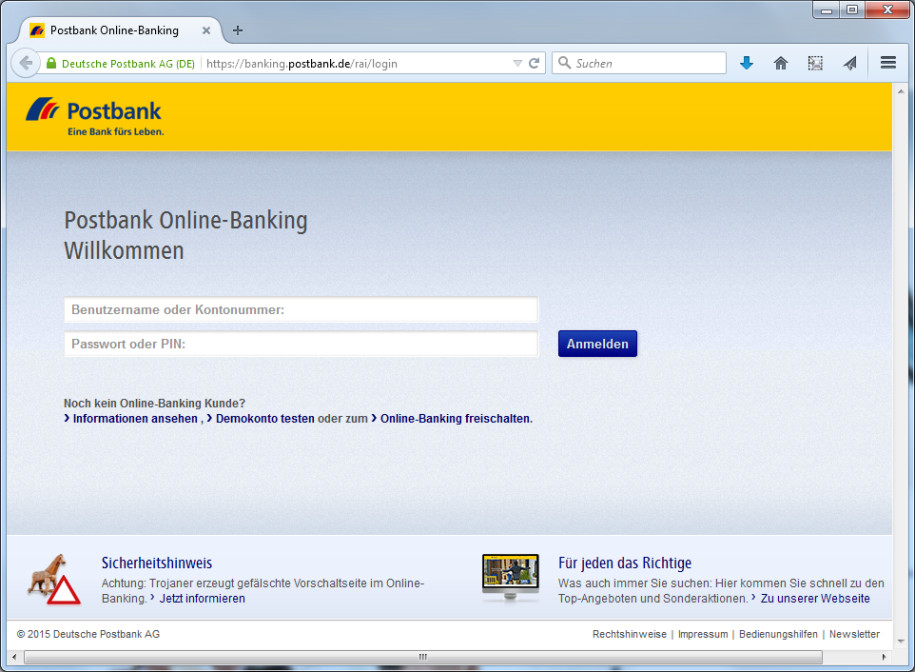Open the Bedienungshilfen footer link

778,634
